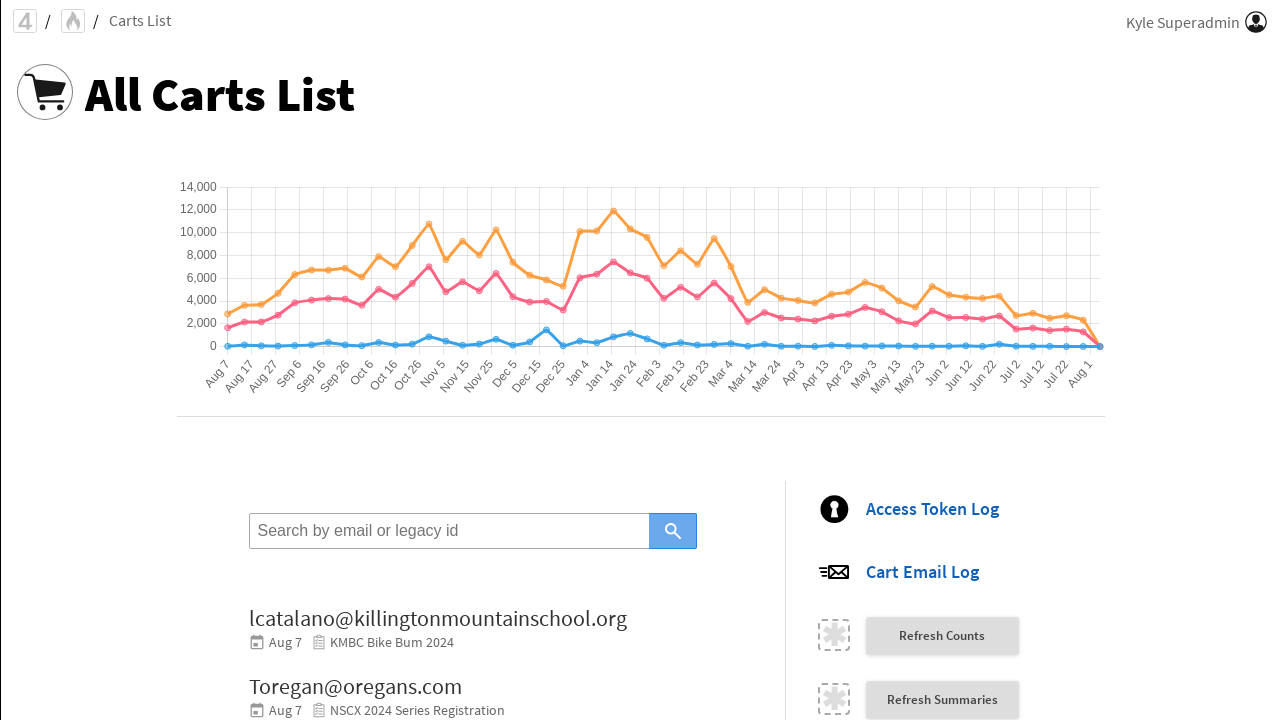This screenshot has height=720, width=1280.
Task: Click asterisk icon beside Refresh Summaries
Action: click(834, 699)
